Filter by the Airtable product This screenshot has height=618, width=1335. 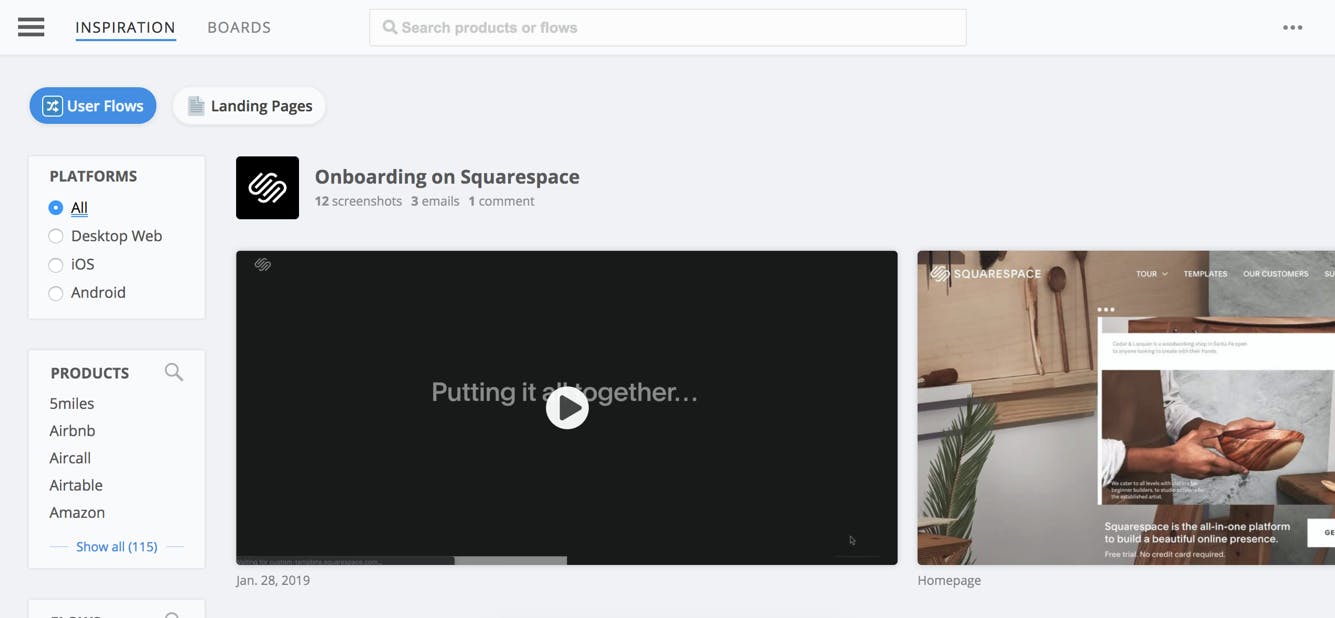point(76,485)
